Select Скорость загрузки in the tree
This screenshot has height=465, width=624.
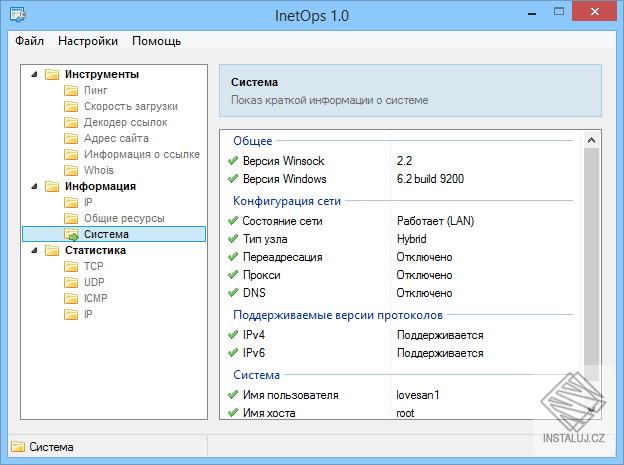click(131, 106)
